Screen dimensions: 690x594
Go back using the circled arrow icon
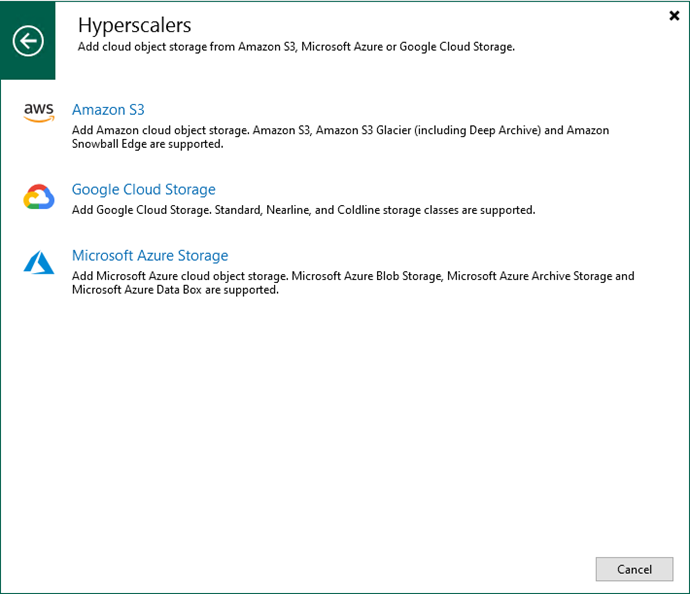pos(28,41)
